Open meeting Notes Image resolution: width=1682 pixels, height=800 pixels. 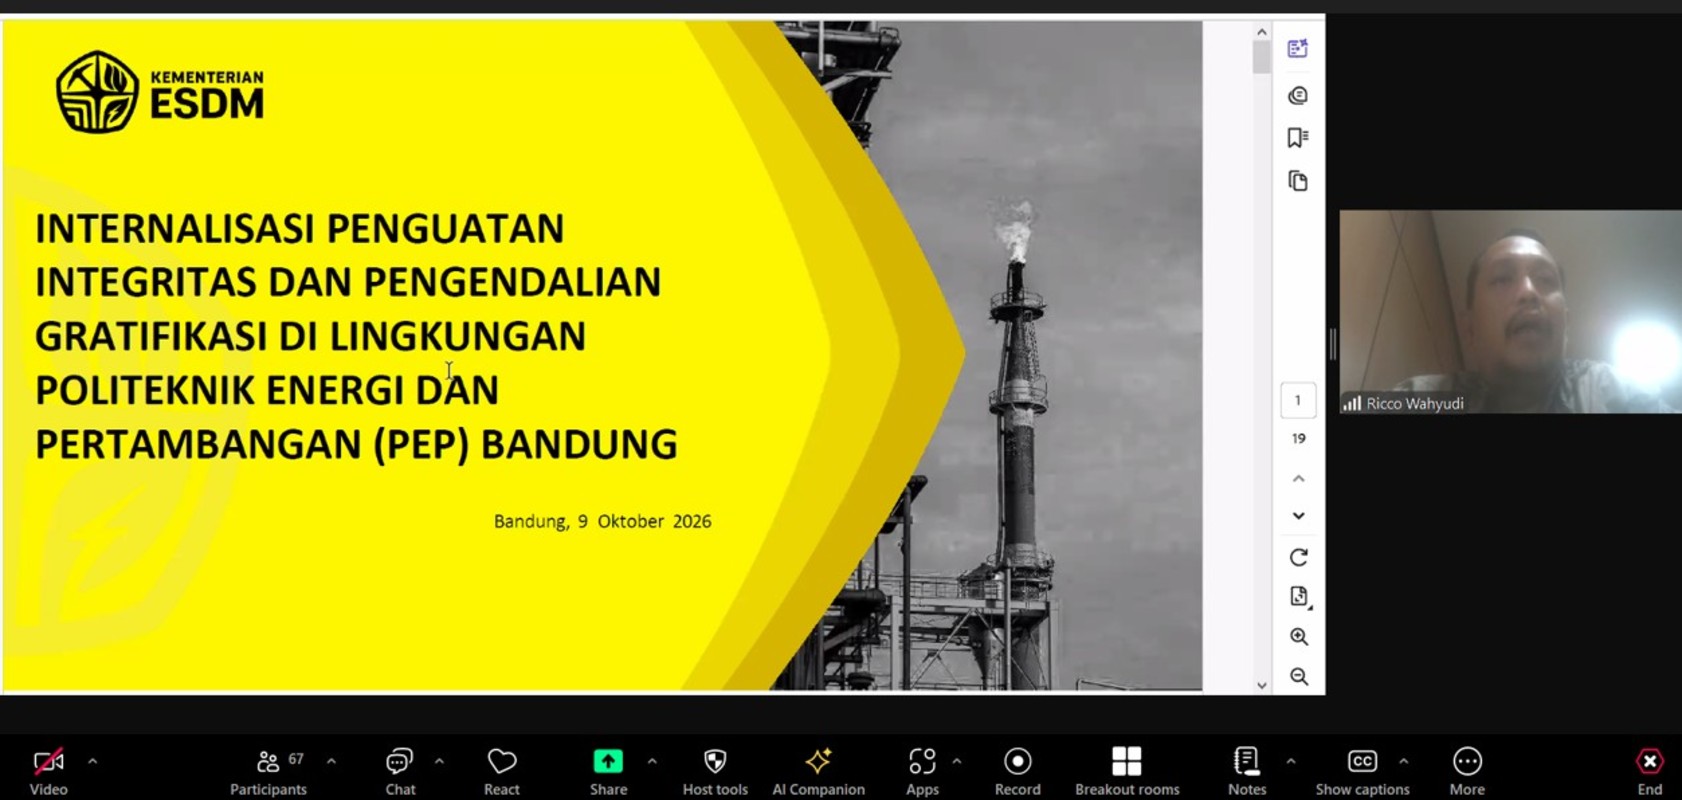(1247, 772)
